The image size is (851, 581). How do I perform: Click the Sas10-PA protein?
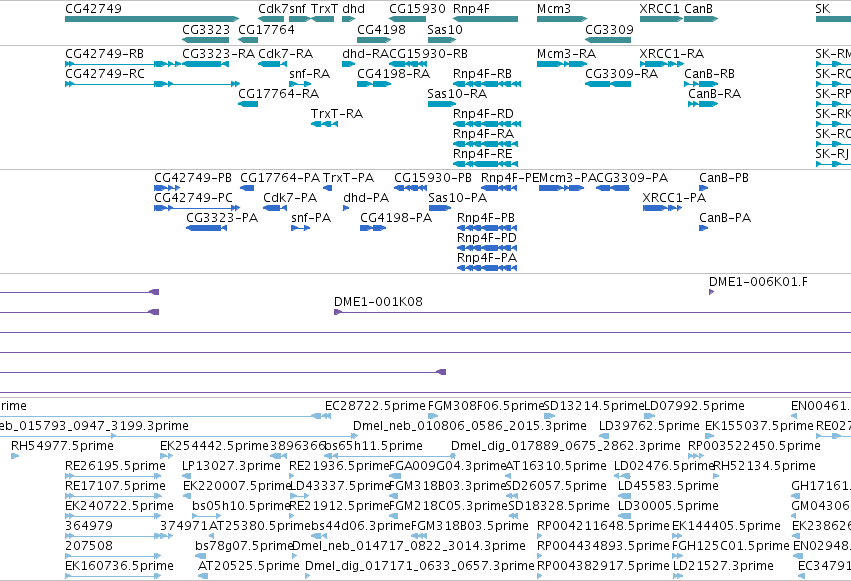click(x=440, y=208)
